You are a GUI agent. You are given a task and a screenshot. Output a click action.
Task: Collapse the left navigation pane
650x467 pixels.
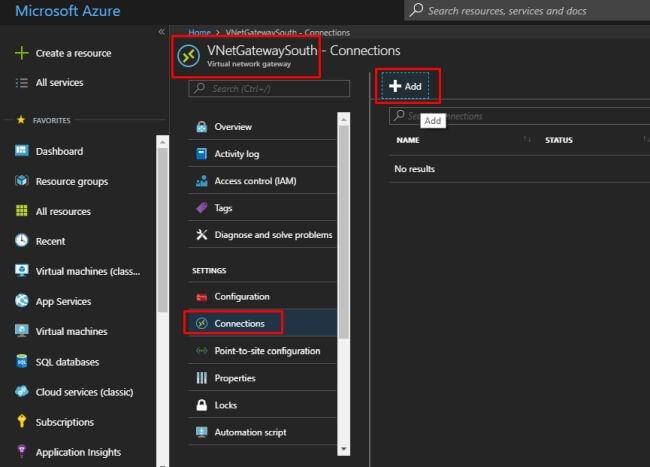coord(161,31)
